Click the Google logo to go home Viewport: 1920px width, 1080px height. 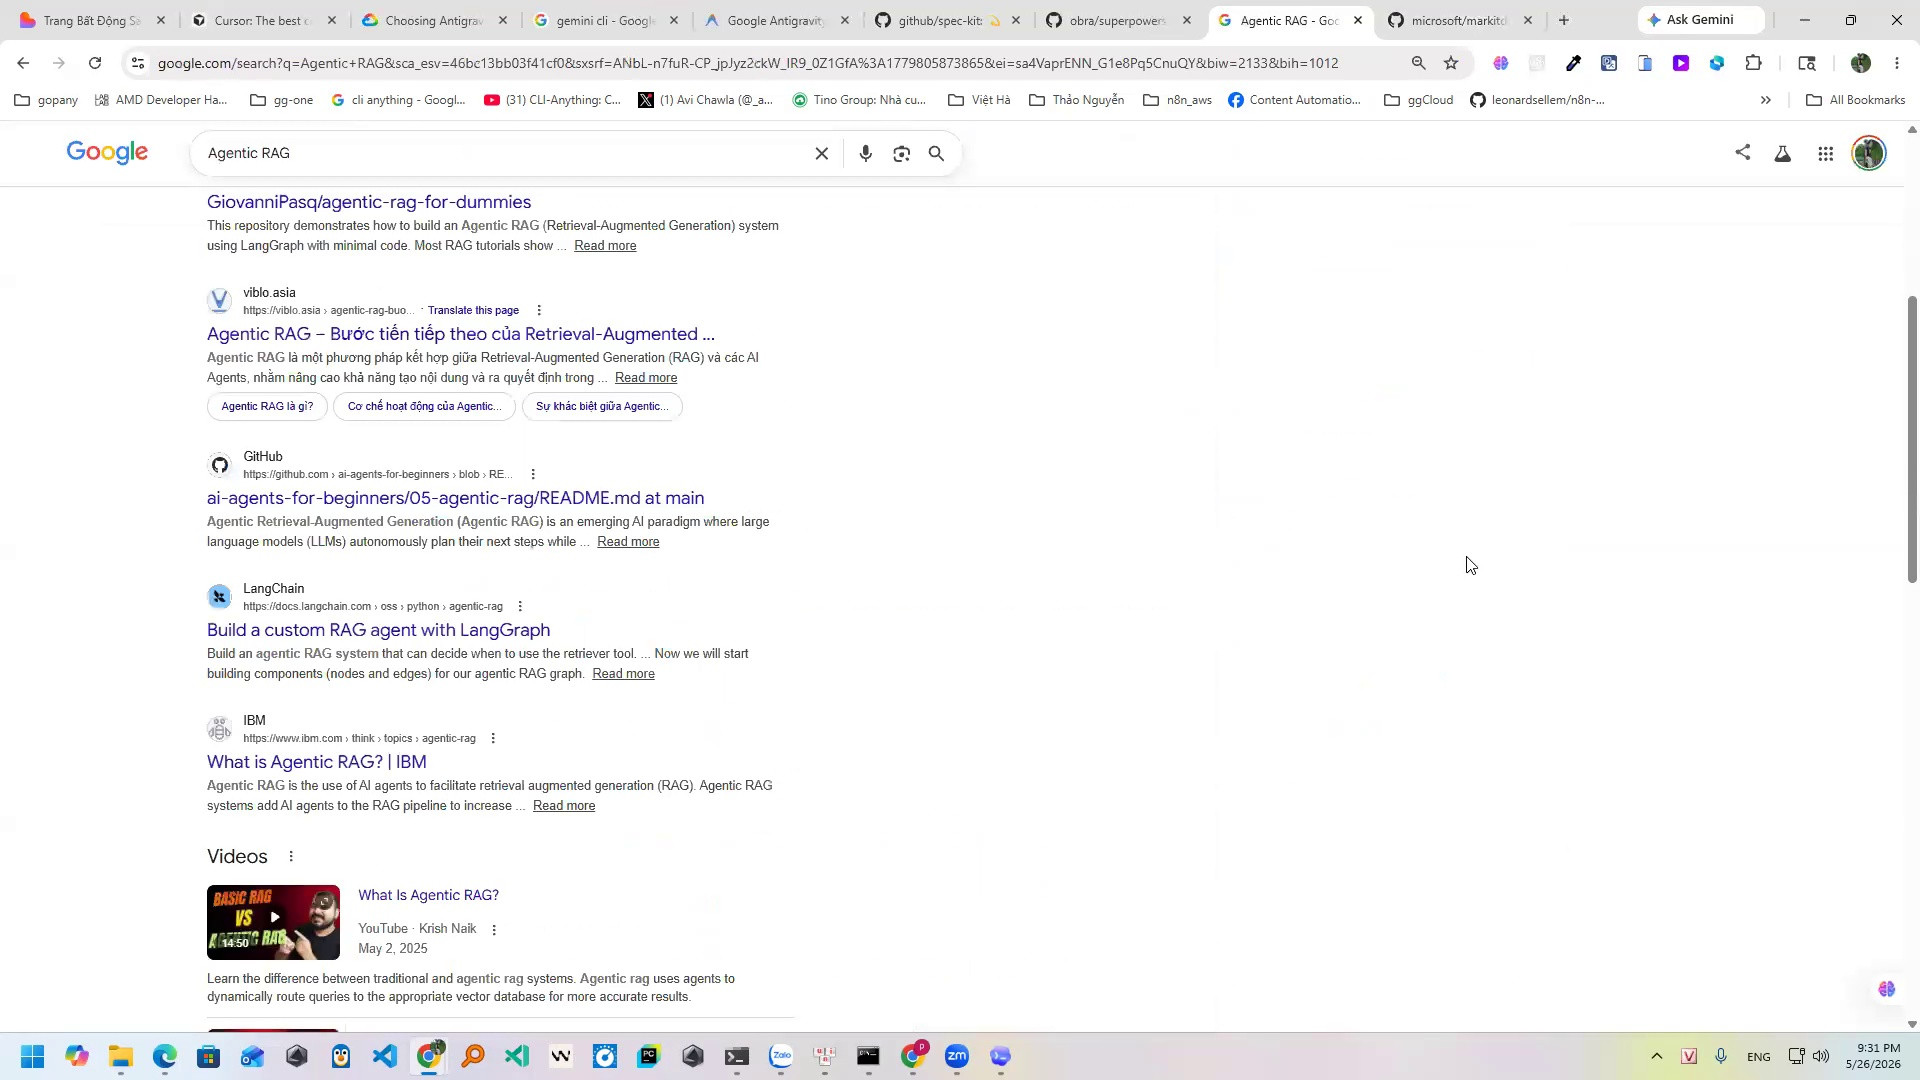coord(107,152)
